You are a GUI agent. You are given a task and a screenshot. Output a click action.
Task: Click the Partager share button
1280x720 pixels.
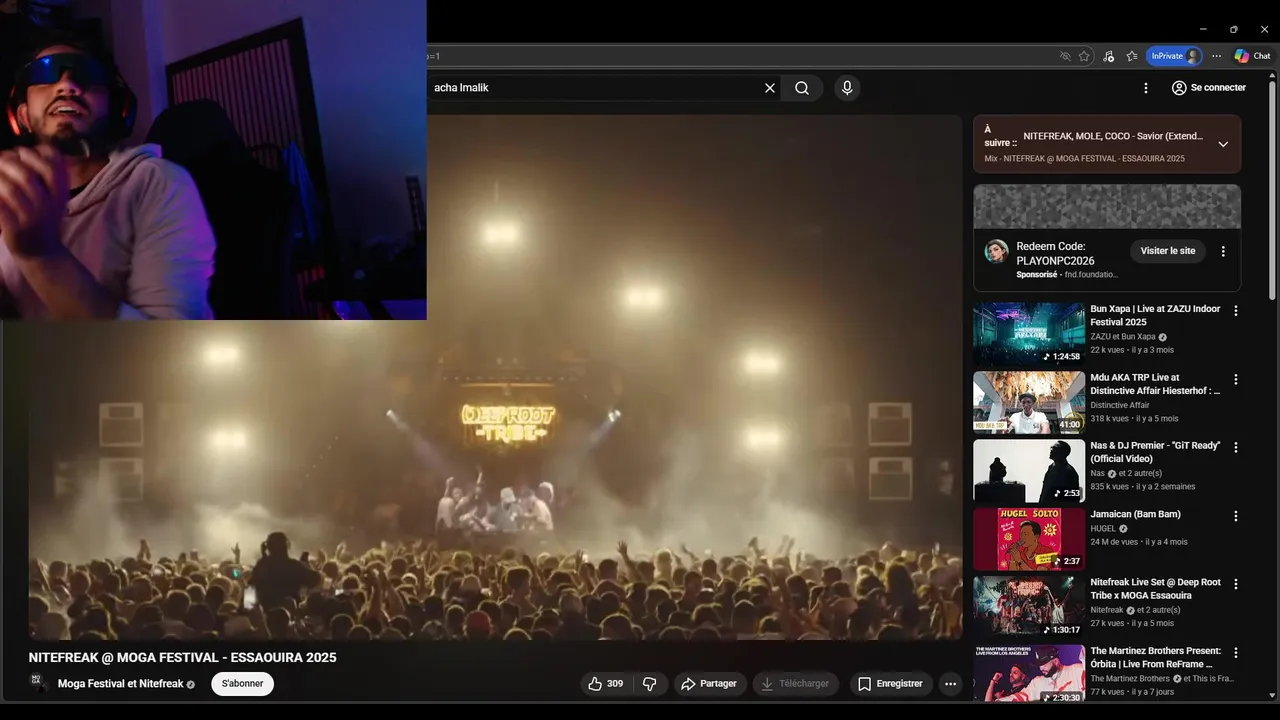point(708,684)
